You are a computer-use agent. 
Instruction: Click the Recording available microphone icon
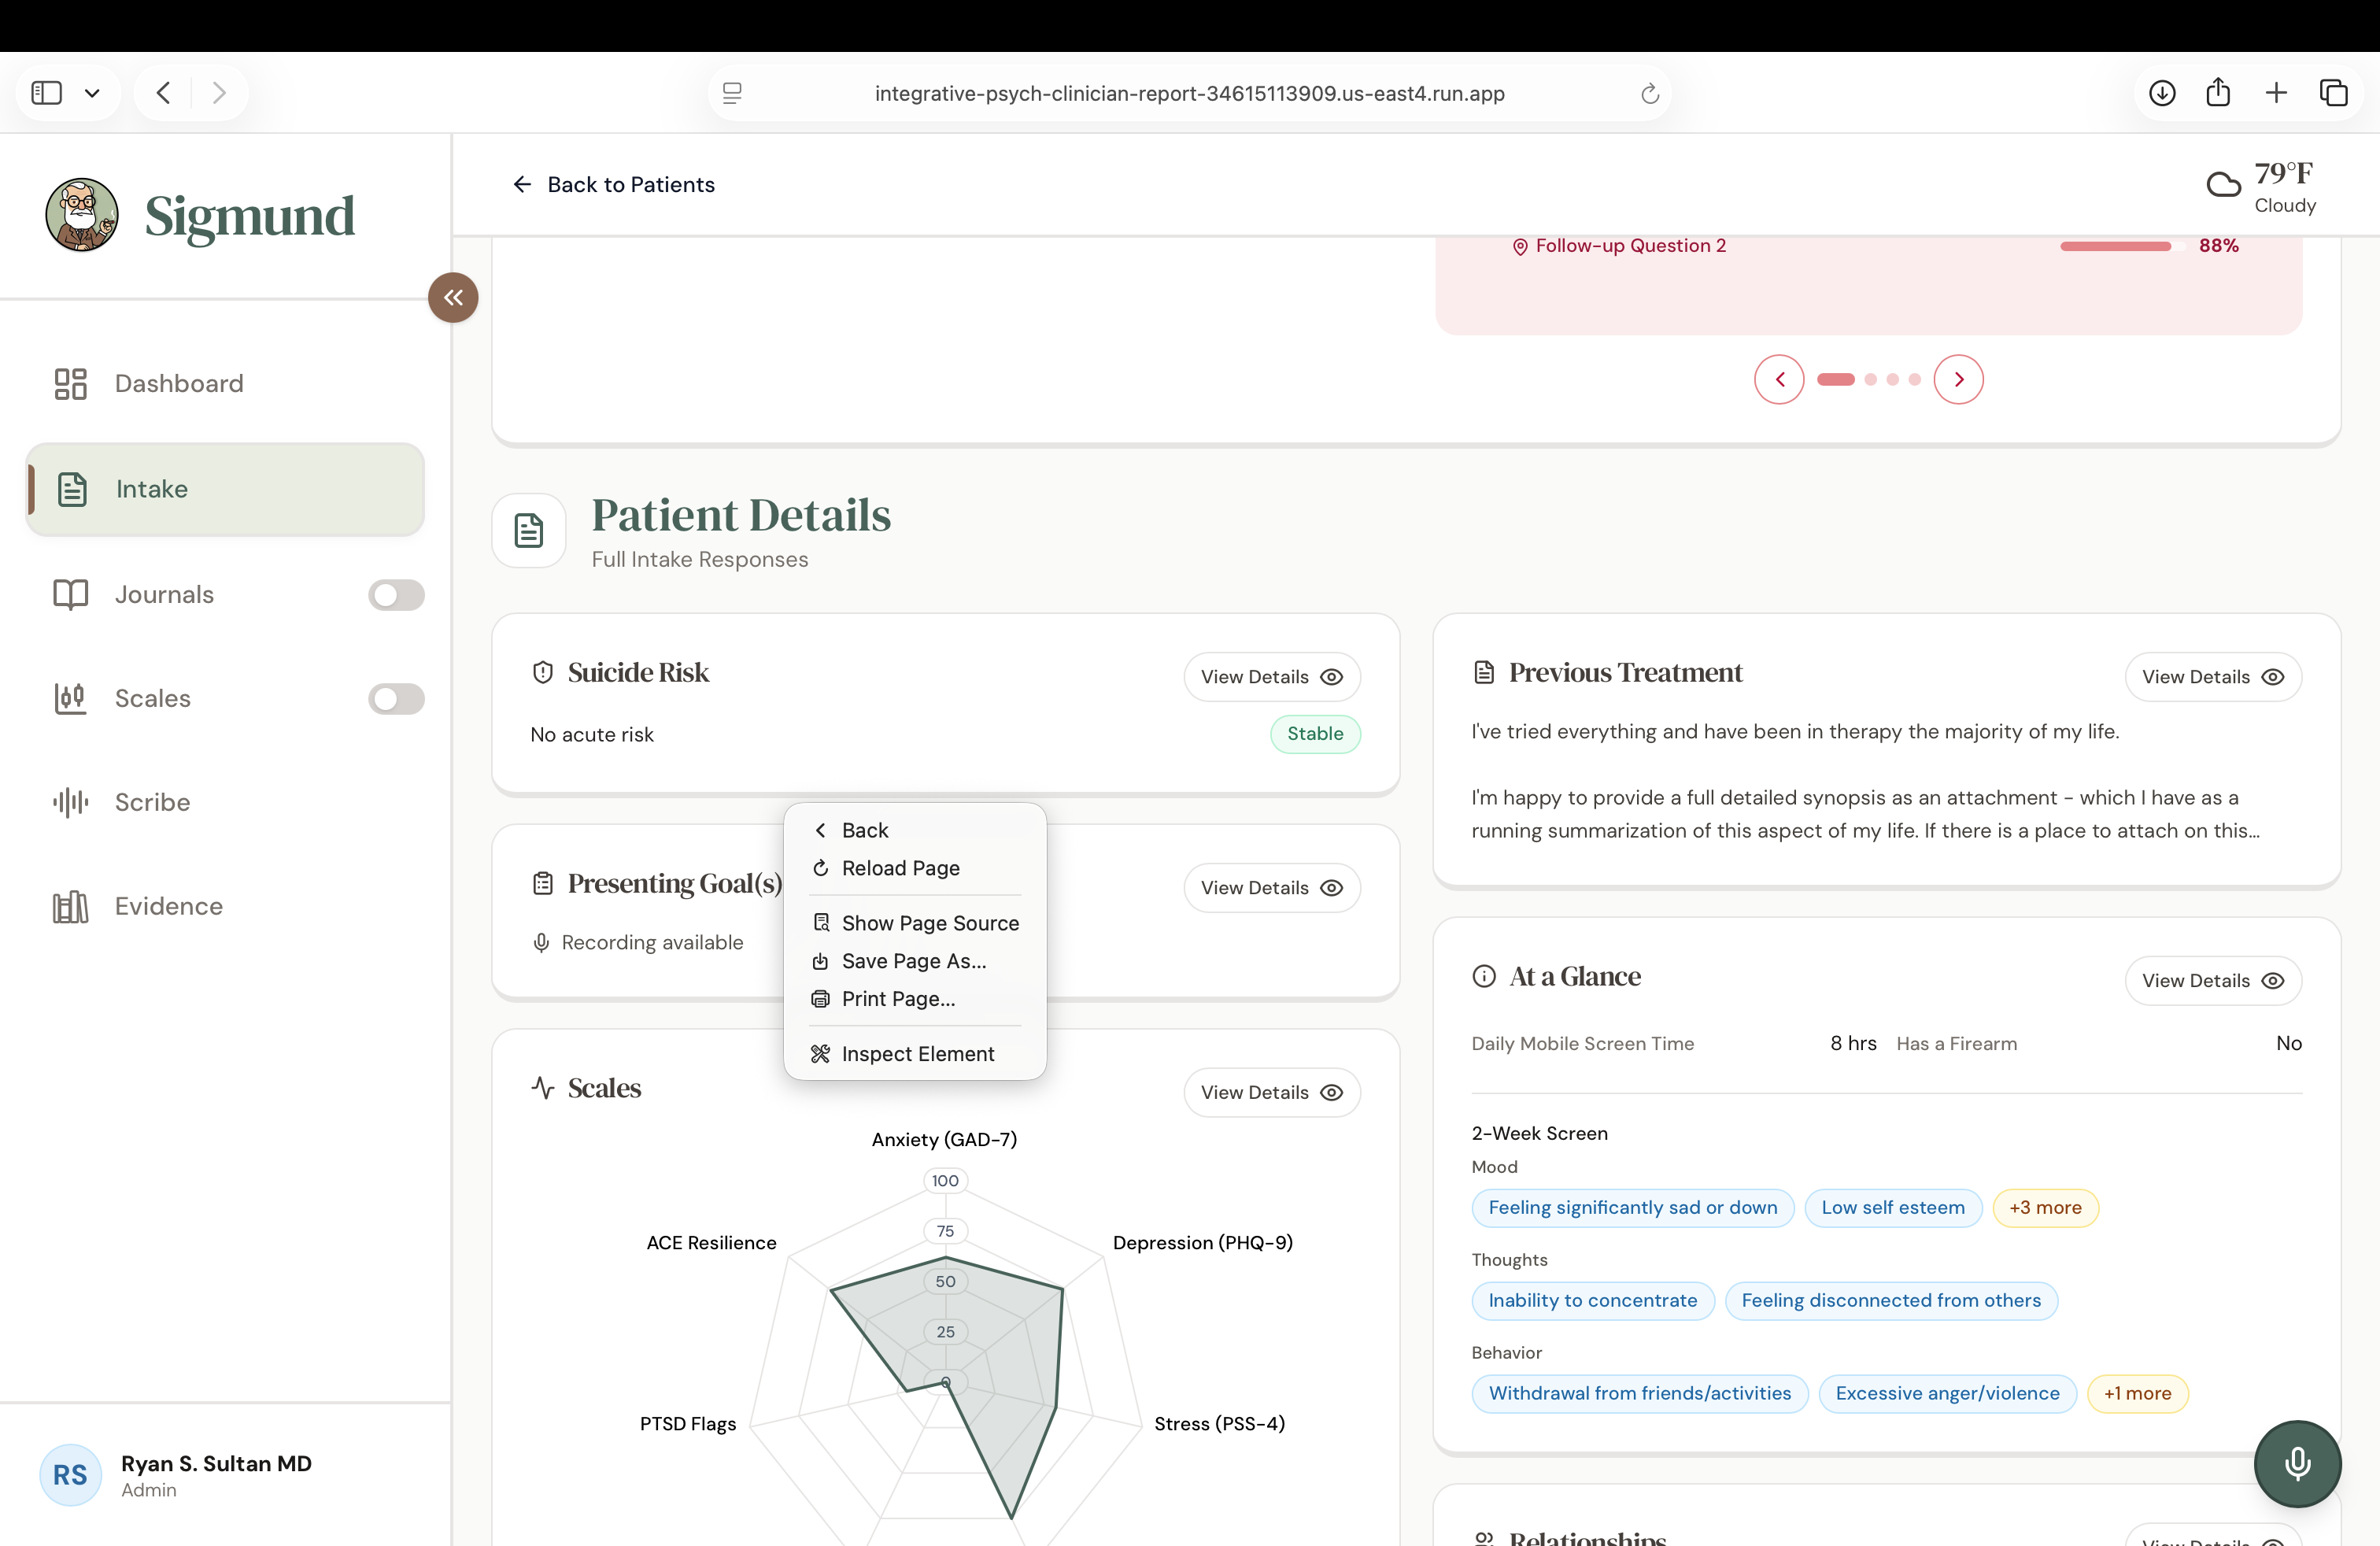(x=541, y=943)
